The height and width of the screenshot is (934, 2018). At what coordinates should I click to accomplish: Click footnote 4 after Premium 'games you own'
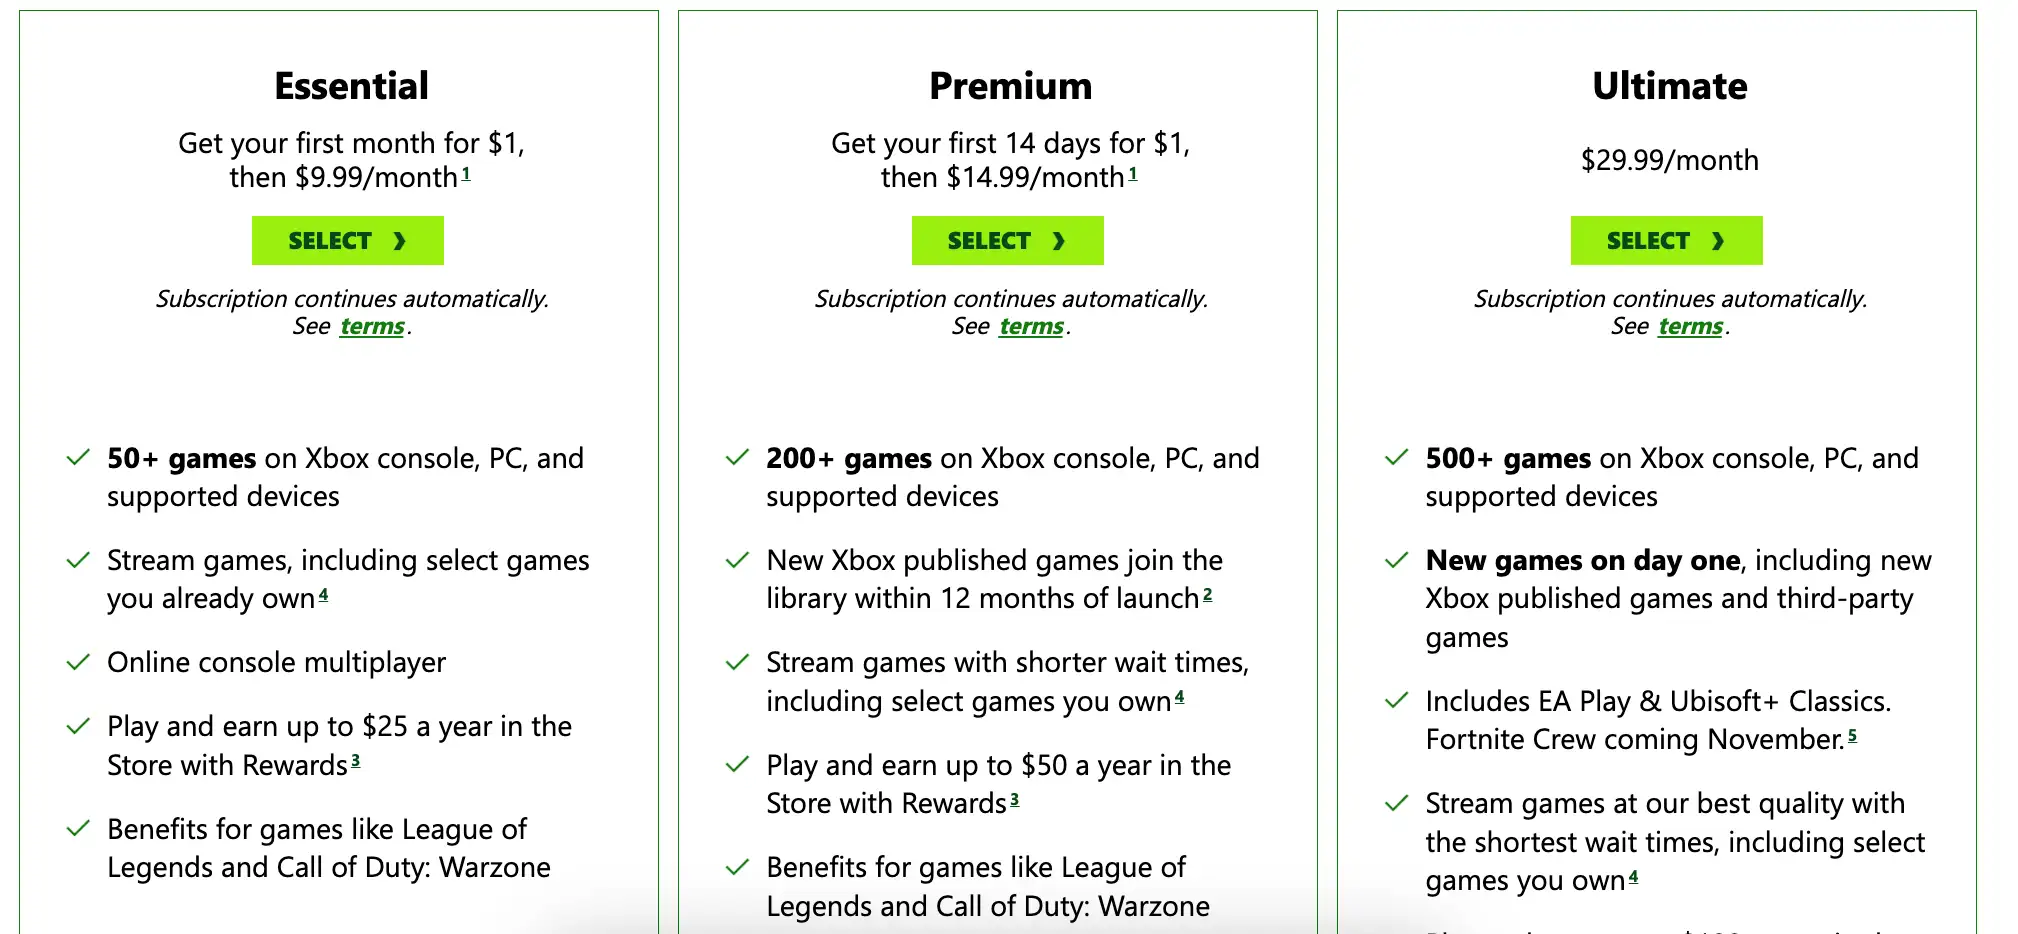click(1179, 698)
